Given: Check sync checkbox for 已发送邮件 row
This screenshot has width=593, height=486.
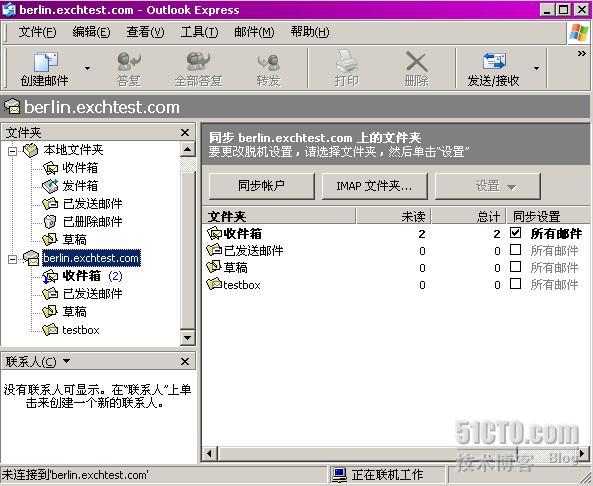Looking at the screenshot, I should 515,250.
